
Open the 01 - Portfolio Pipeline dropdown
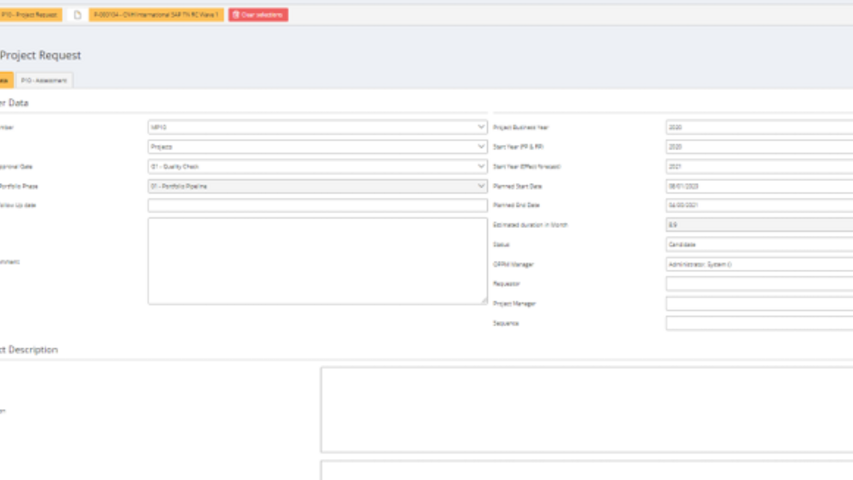(x=317, y=186)
